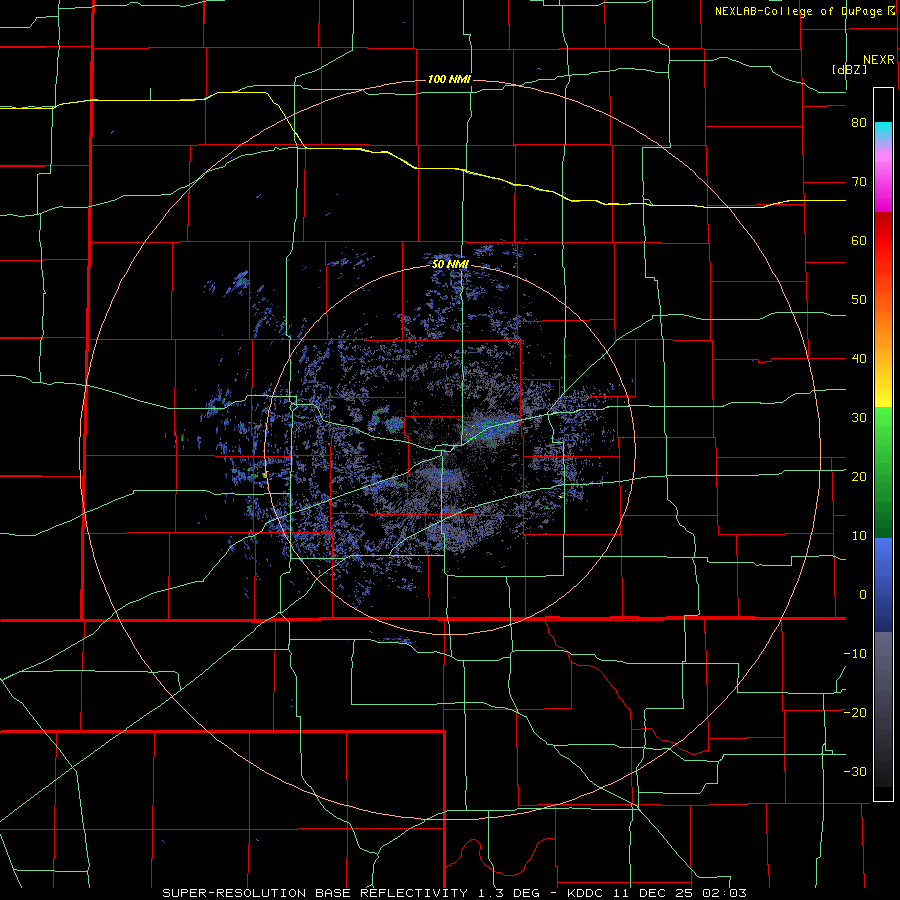Click the green band of the color bar
Screen dimensions: 900x900
click(x=883, y=472)
